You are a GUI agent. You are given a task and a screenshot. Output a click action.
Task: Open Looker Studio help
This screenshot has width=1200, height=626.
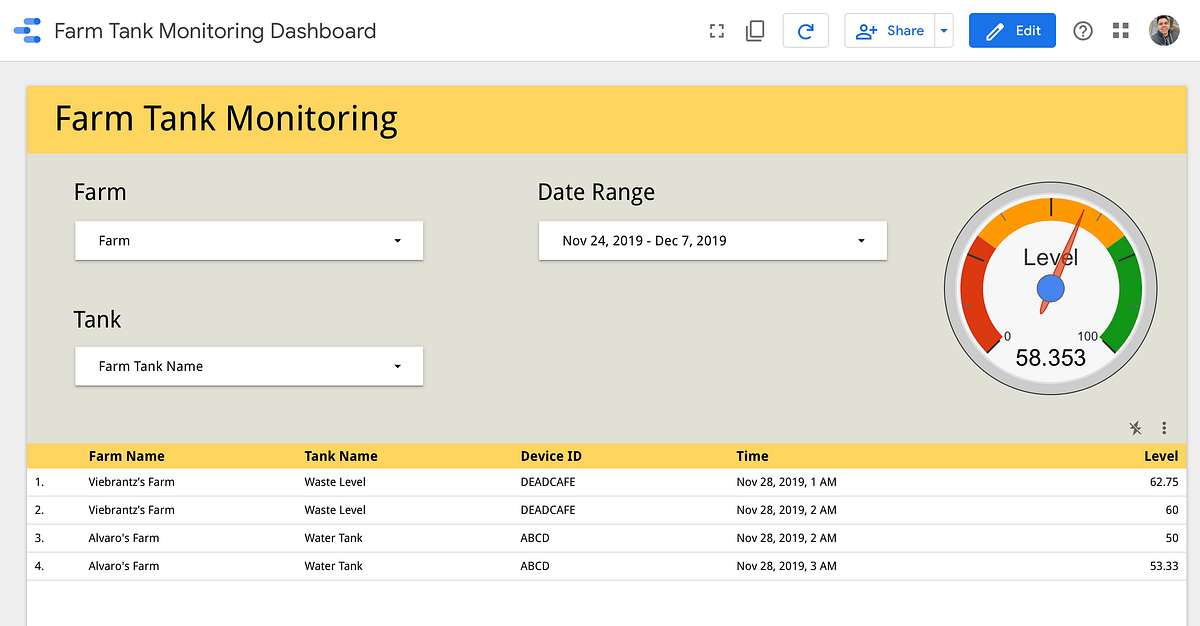(1082, 30)
